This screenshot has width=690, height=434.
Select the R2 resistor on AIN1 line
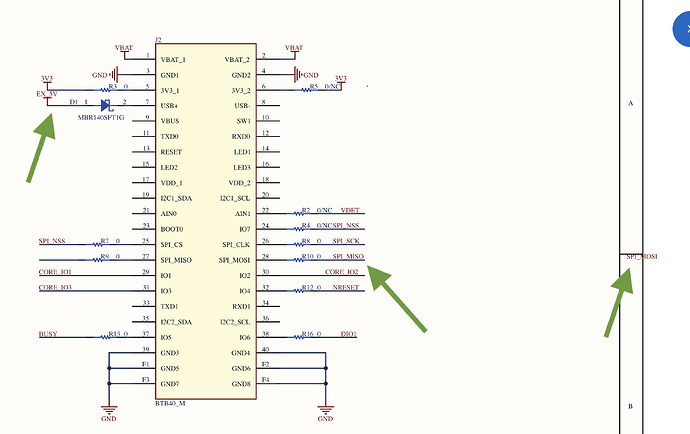pos(298,213)
